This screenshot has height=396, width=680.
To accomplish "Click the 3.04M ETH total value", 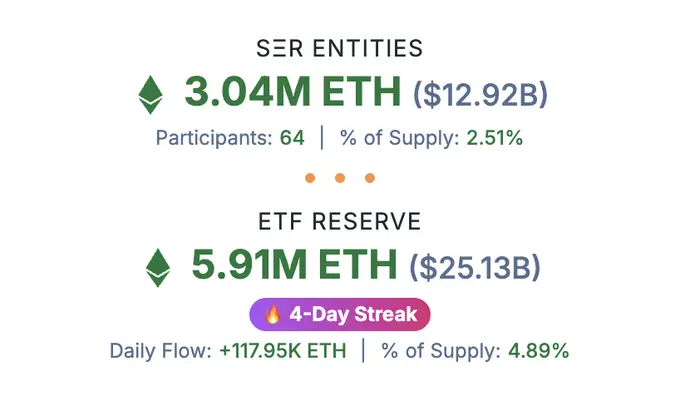I will pos(293,92).
